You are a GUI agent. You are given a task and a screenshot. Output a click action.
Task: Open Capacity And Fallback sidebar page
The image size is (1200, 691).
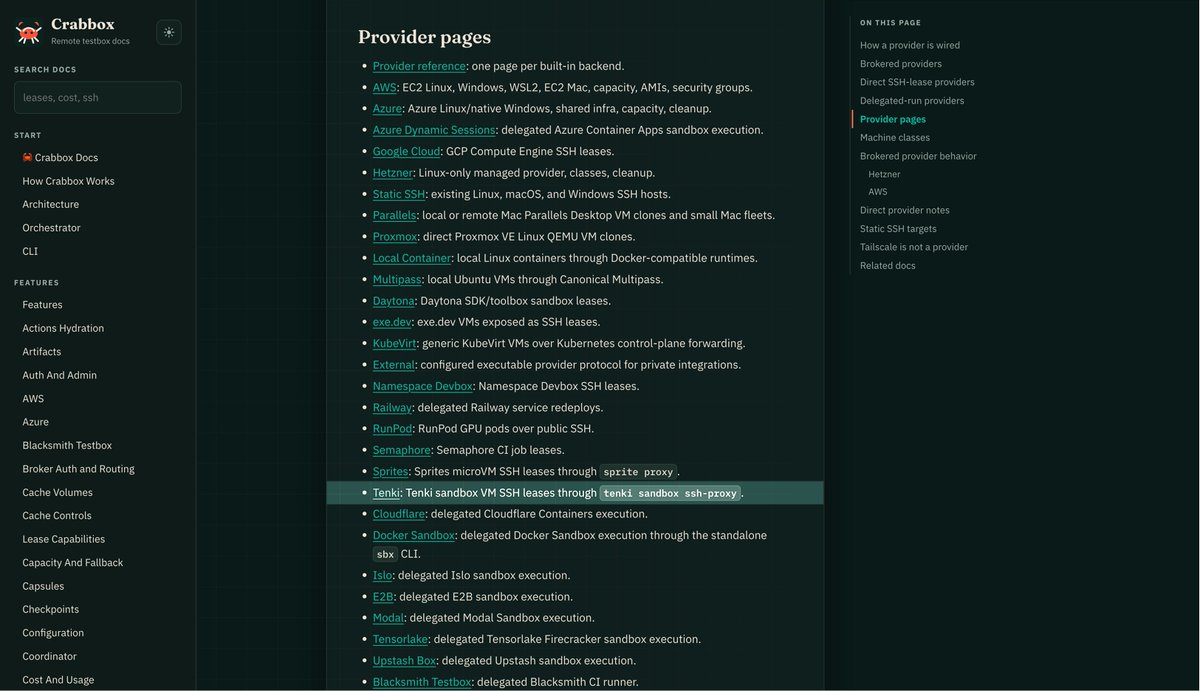click(73, 562)
